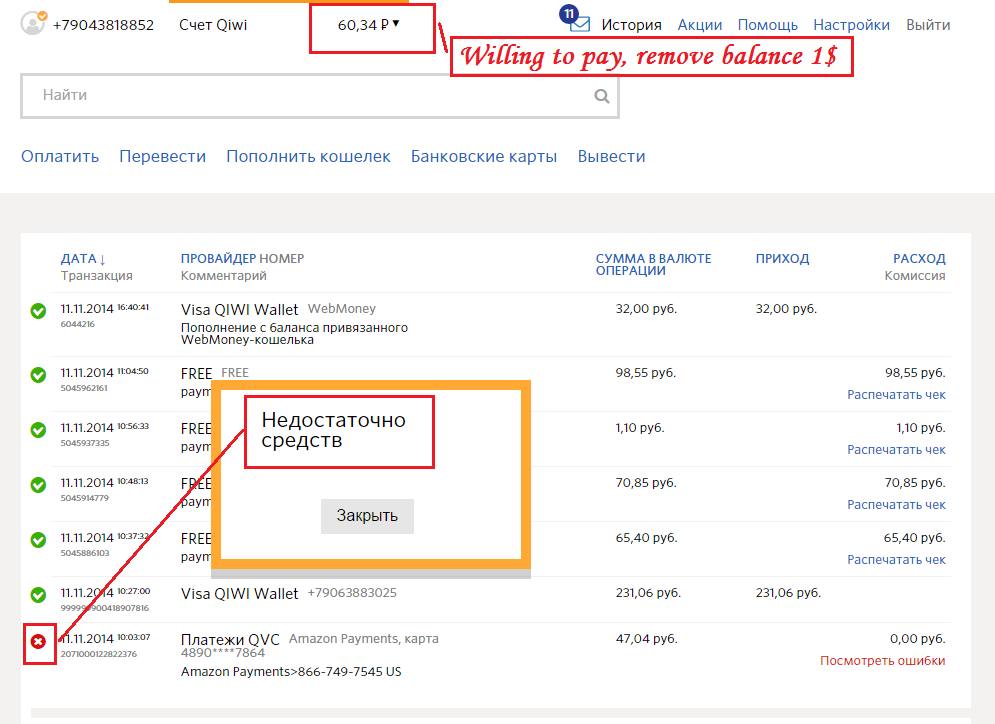Open the Настройки section
Image resolution: width=995 pixels, height=724 pixels.
(852, 25)
